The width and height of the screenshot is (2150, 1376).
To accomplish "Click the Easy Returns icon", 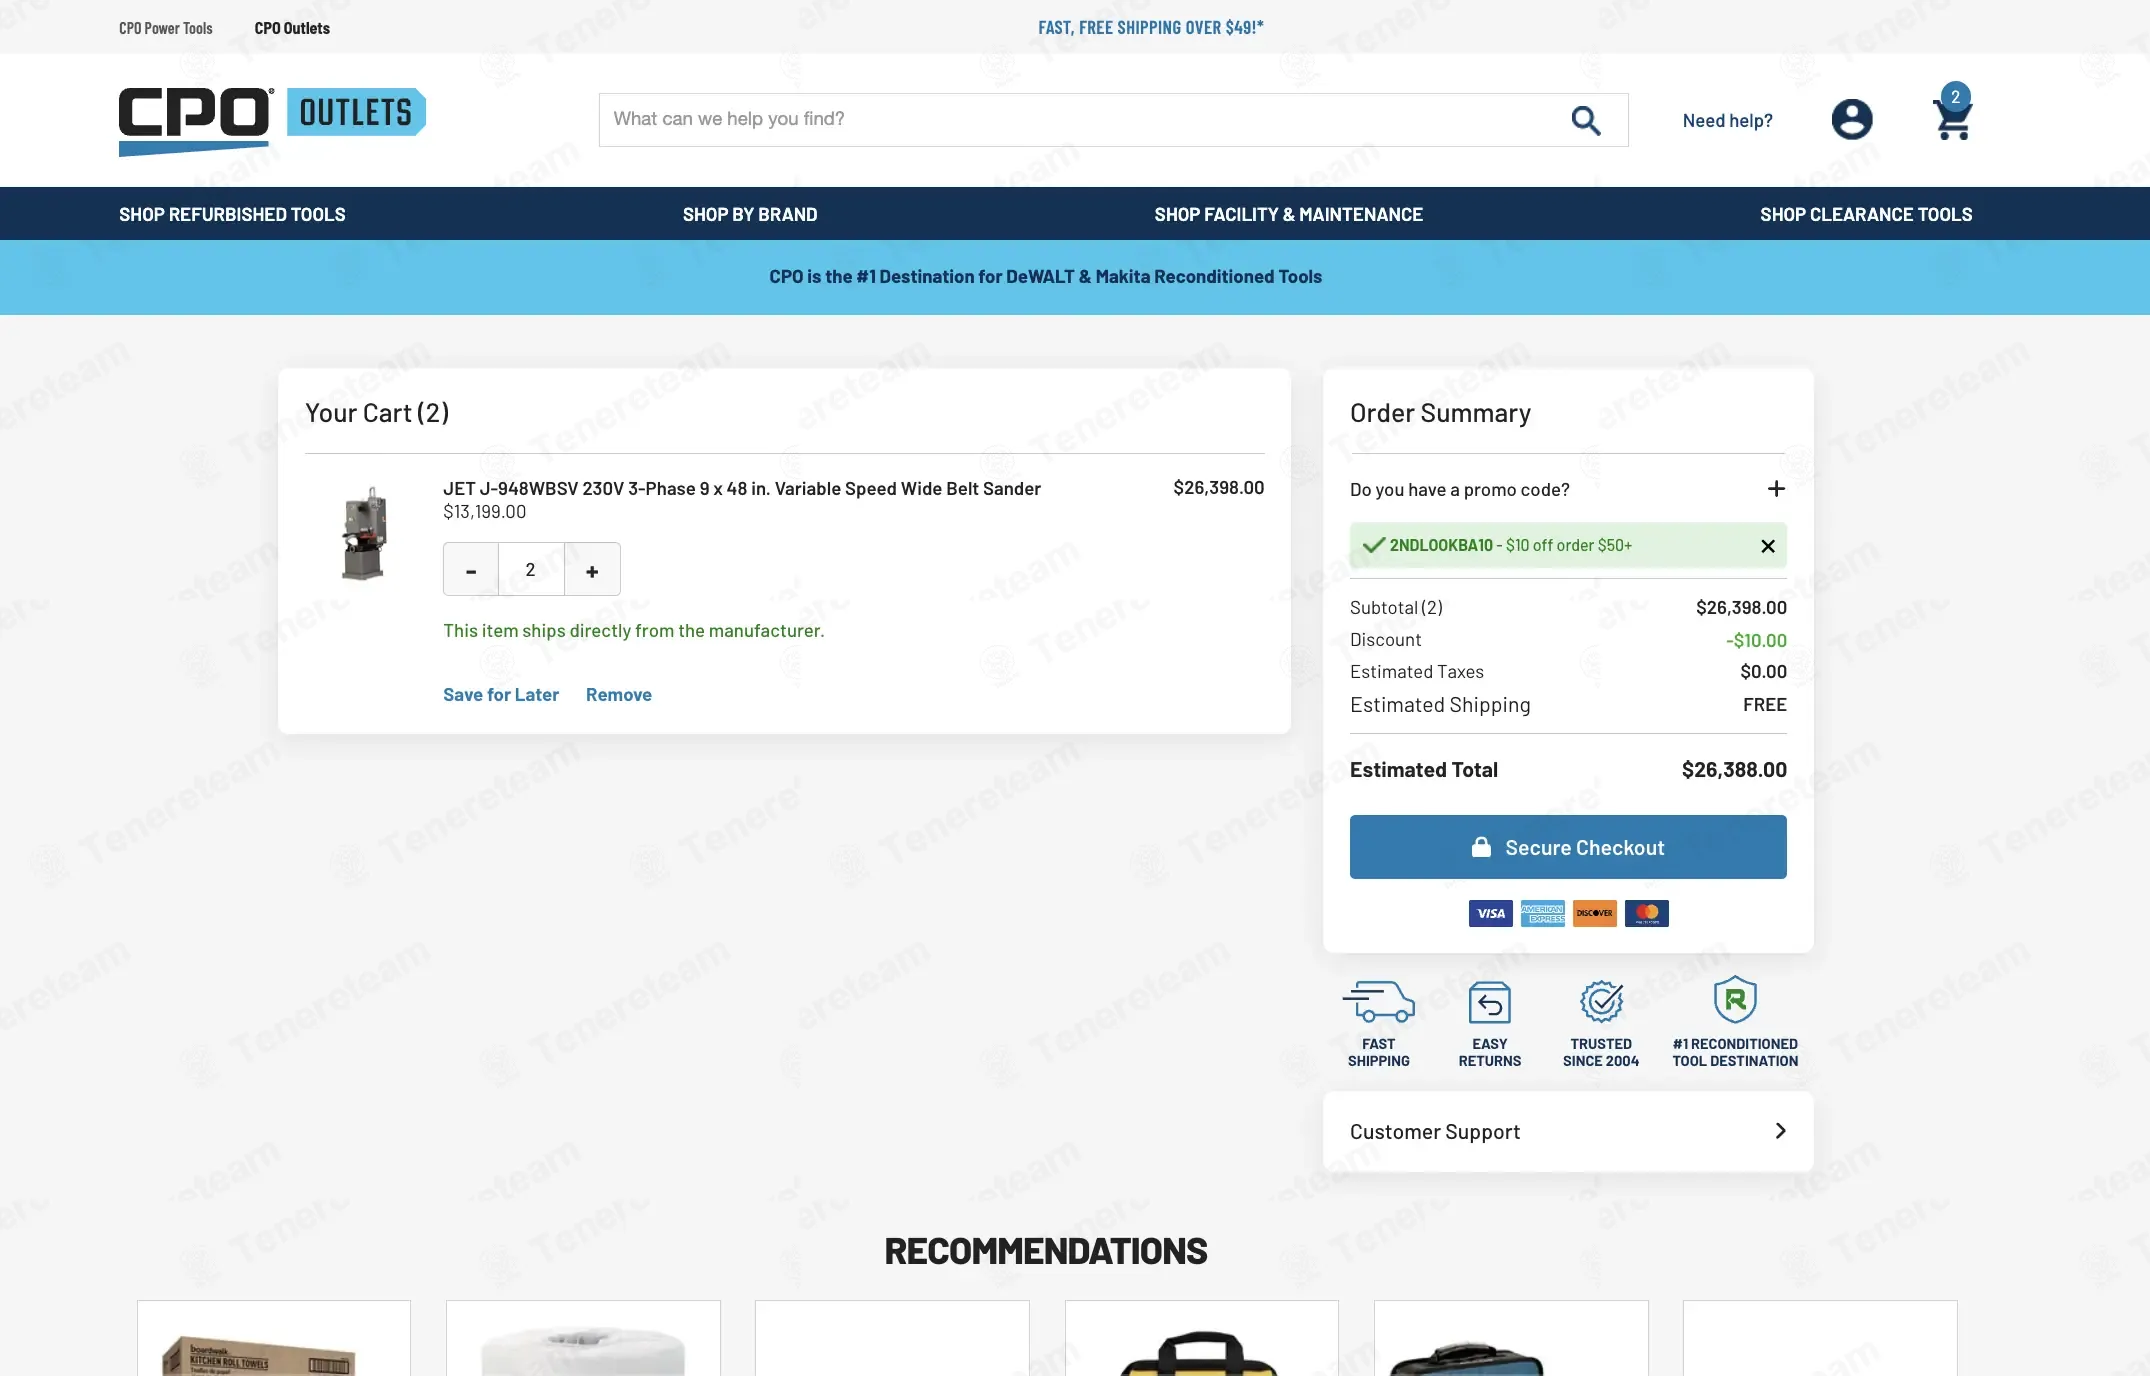I will click(1490, 1002).
